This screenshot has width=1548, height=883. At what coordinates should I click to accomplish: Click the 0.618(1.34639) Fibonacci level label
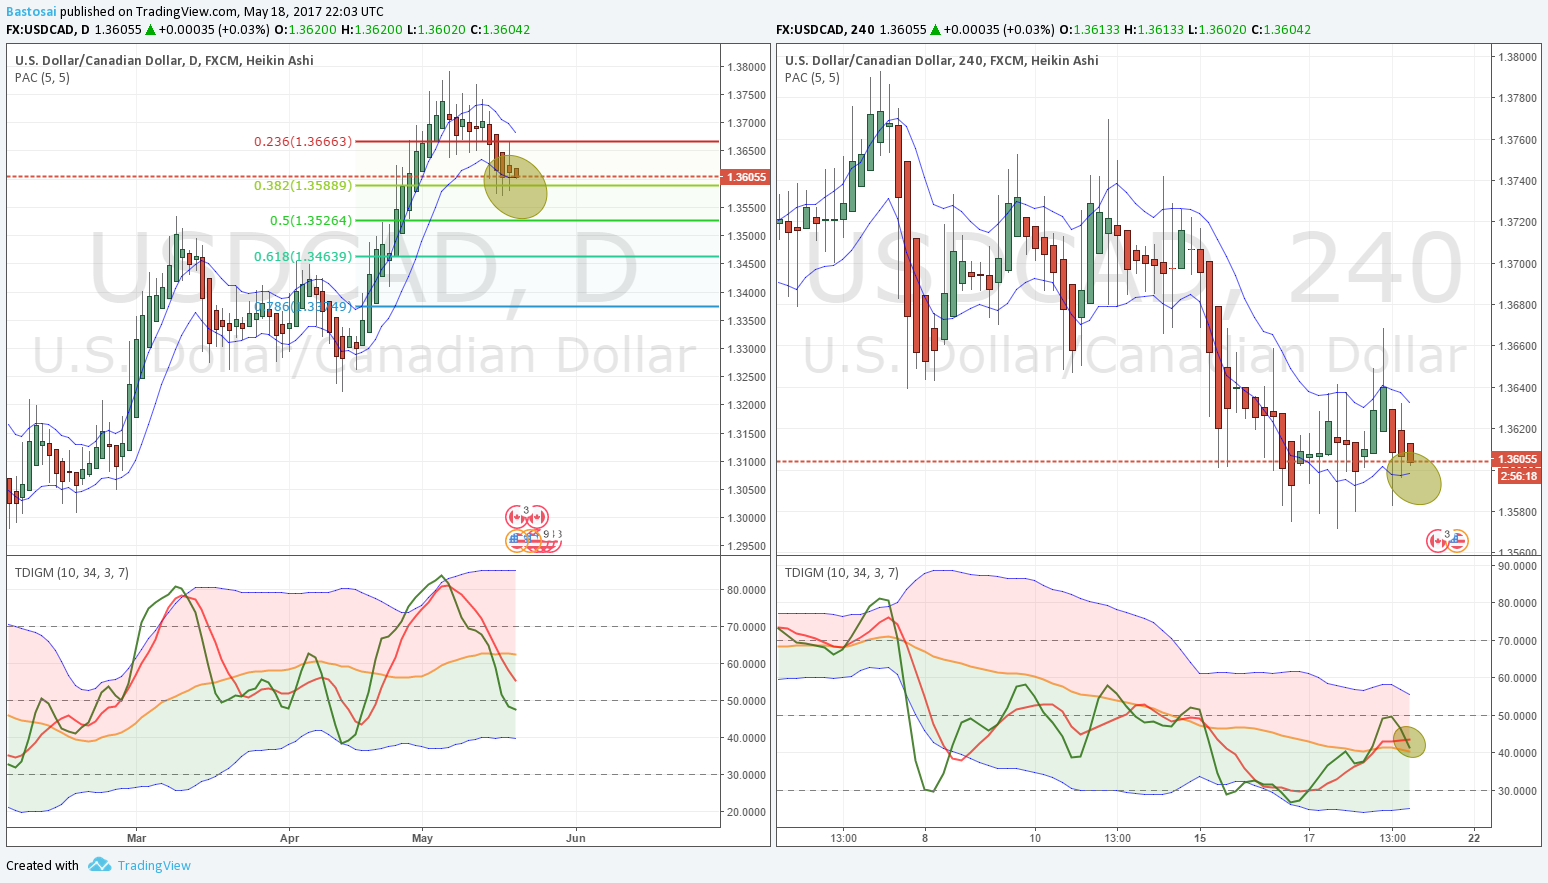(x=303, y=256)
